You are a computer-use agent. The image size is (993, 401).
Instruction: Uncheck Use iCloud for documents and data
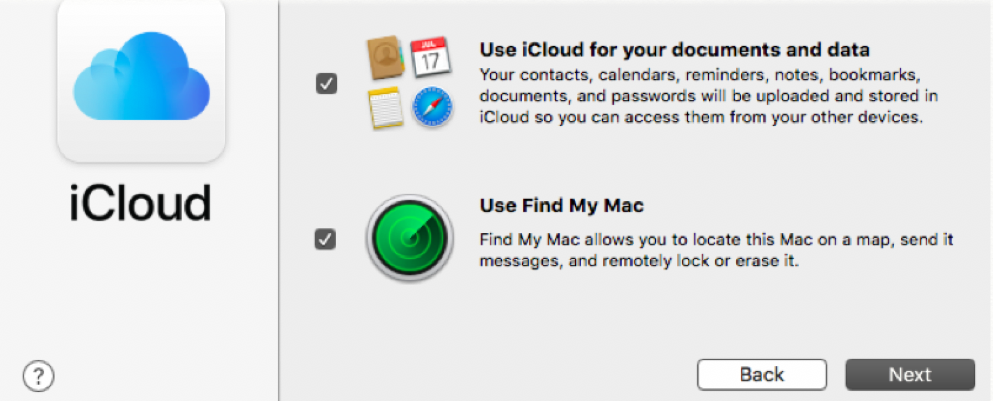[326, 84]
